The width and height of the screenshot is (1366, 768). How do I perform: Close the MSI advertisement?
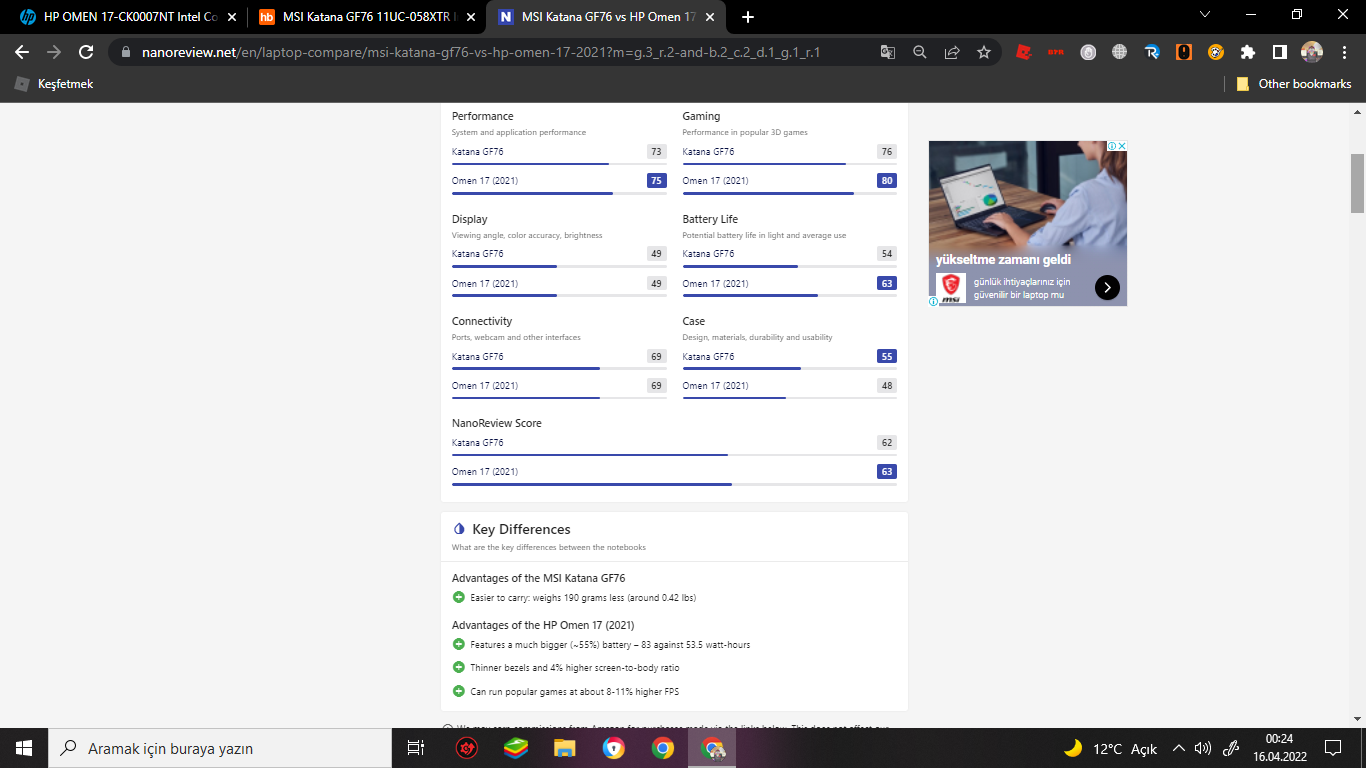pyautogui.click(x=1122, y=146)
